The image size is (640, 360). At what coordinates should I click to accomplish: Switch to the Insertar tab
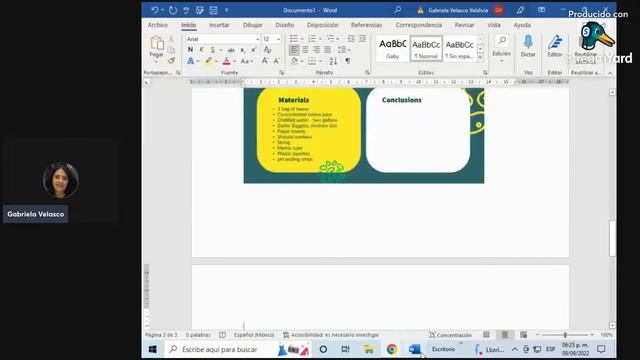point(219,25)
